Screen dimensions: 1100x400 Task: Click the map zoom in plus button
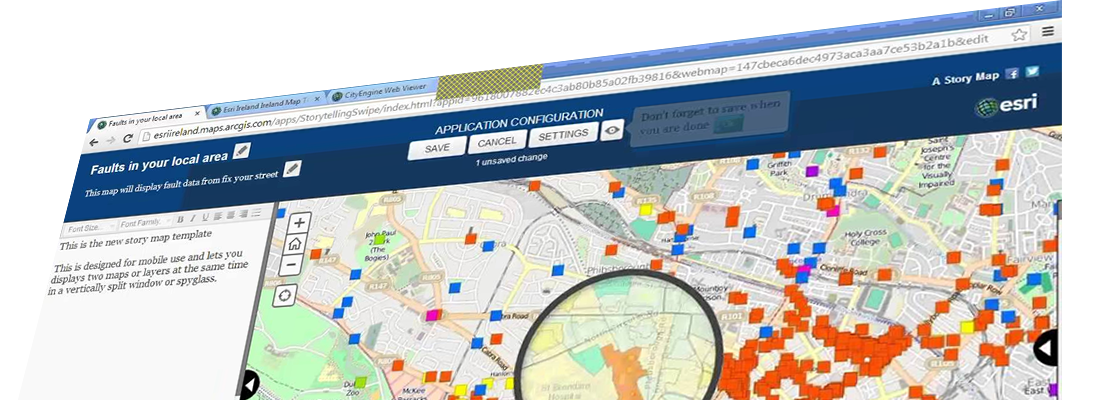tap(299, 223)
